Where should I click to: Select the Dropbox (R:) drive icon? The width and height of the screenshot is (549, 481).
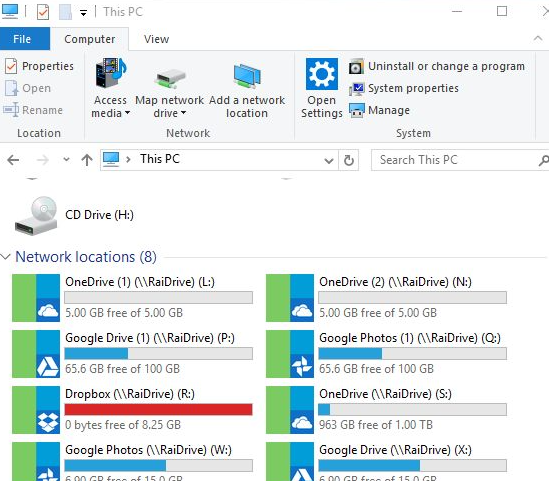[36, 410]
